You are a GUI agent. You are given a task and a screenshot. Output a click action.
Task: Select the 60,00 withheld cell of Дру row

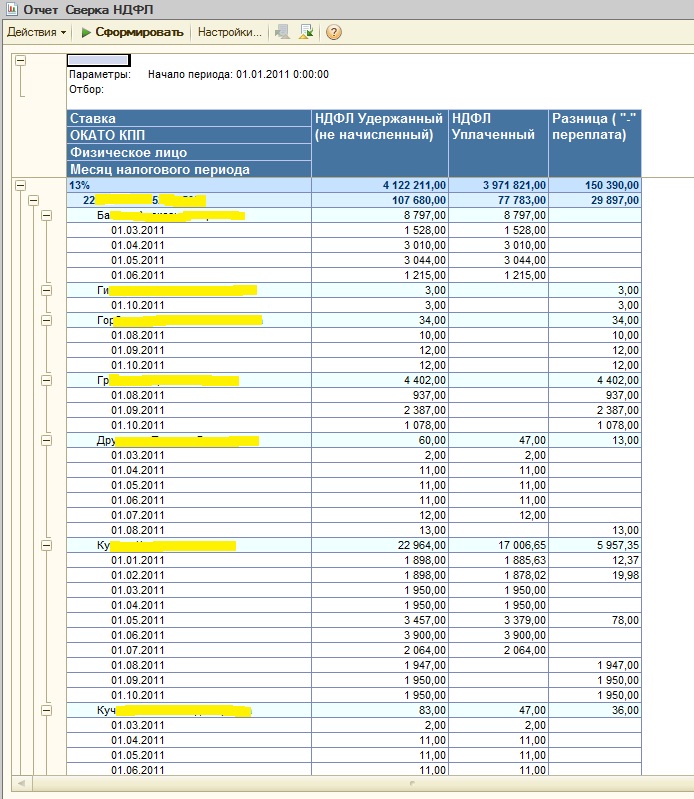(380, 440)
